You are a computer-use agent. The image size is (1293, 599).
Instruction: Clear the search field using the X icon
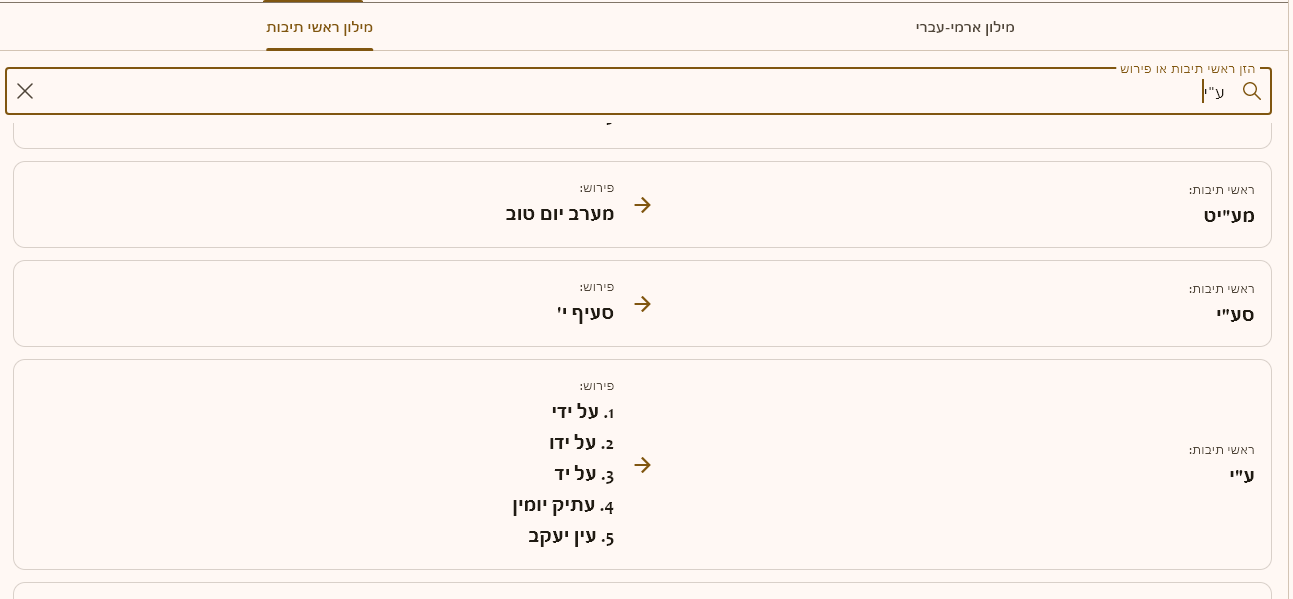tap(25, 91)
